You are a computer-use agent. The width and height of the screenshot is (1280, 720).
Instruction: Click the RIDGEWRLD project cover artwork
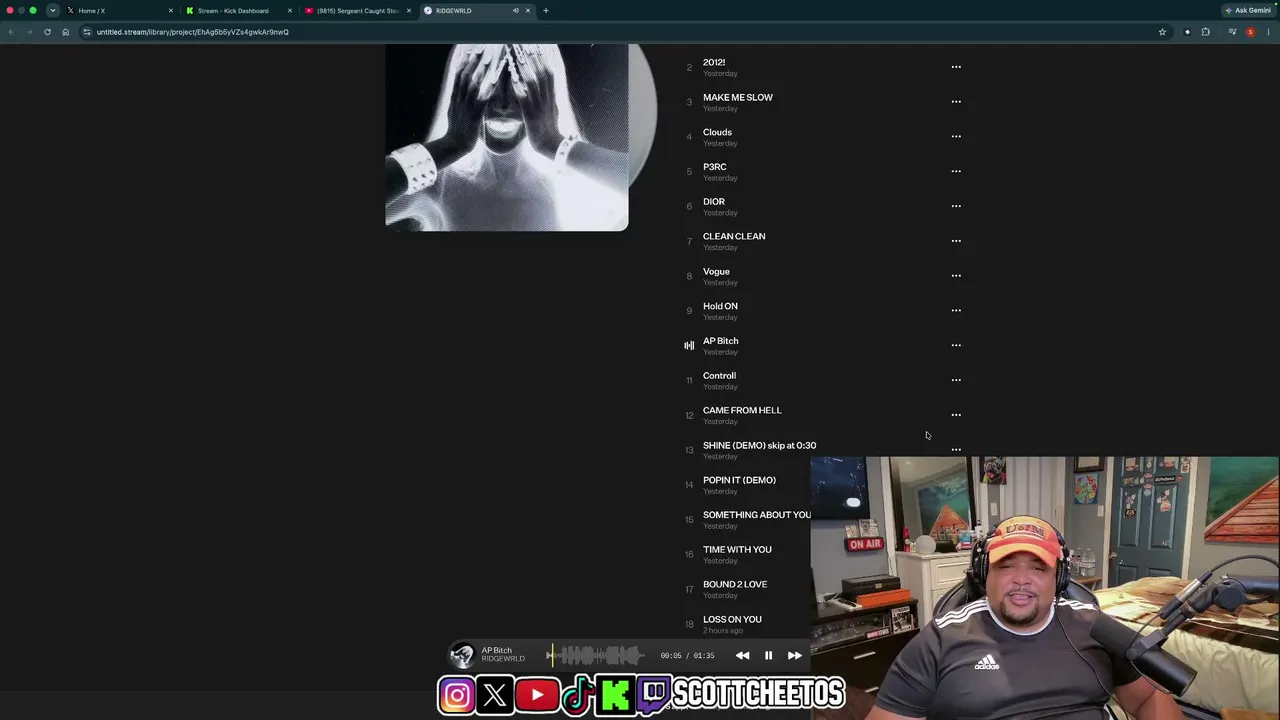(507, 137)
